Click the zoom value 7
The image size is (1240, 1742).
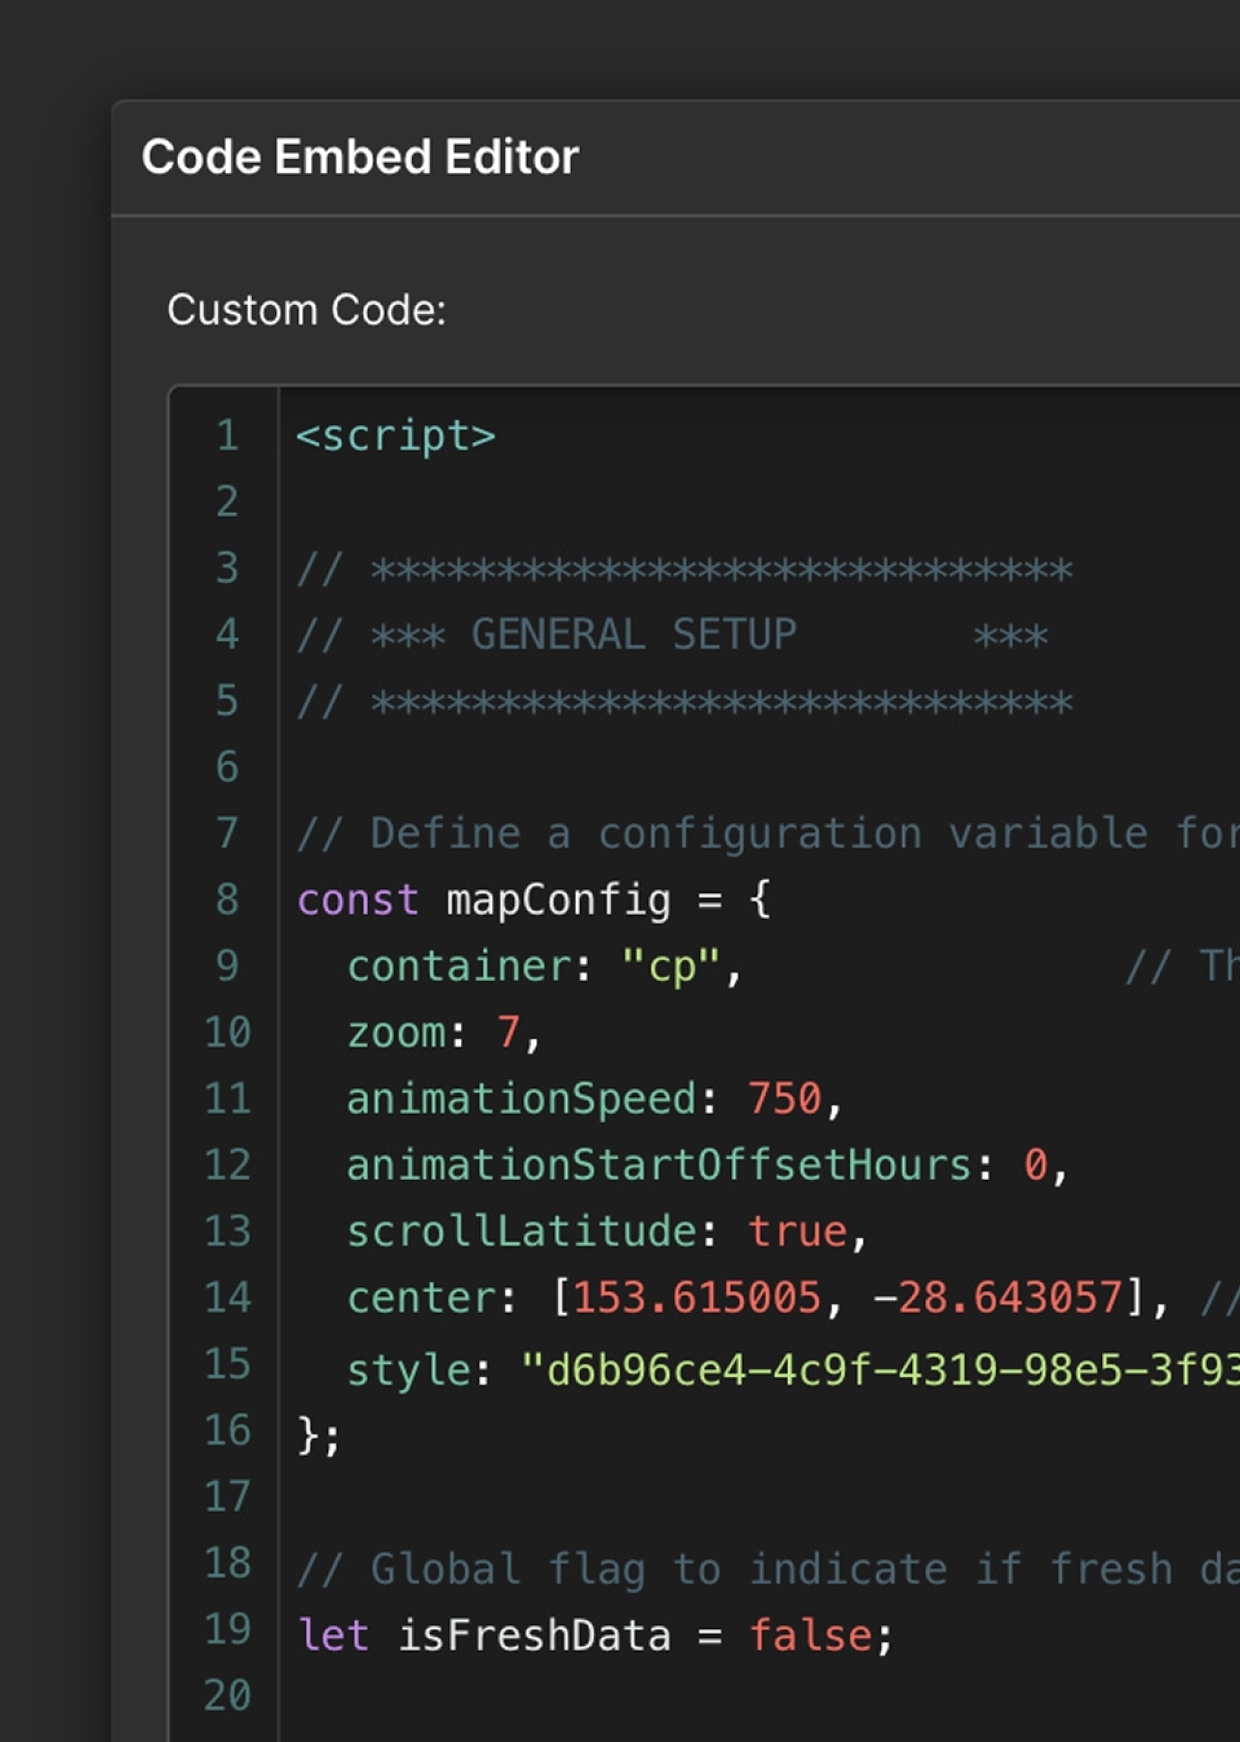pos(509,1032)
